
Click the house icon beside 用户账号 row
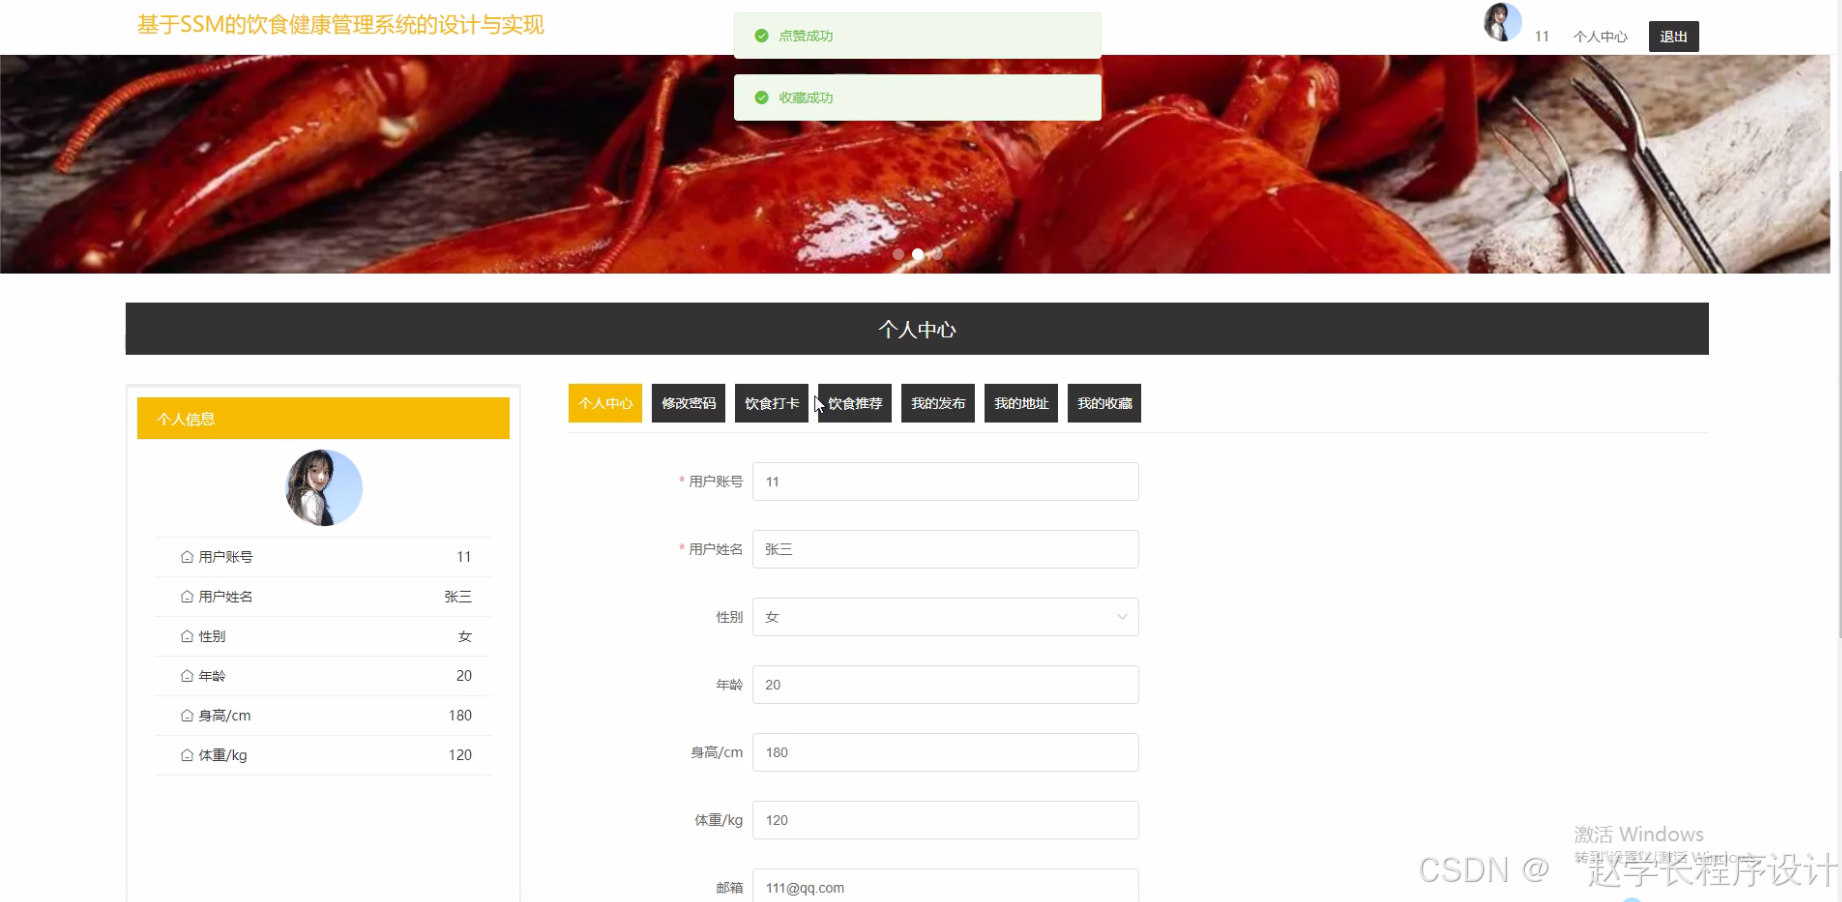(186, 556)
